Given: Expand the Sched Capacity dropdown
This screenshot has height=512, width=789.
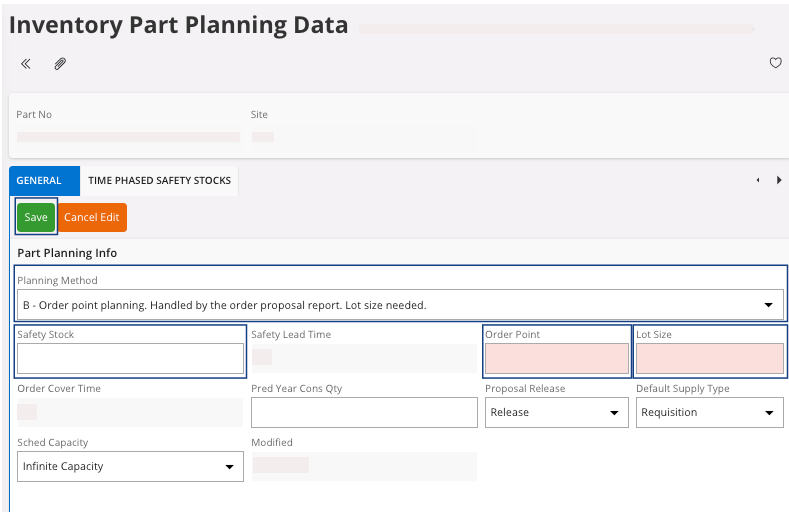Looking at the screenshot, I should pos(130,466).
